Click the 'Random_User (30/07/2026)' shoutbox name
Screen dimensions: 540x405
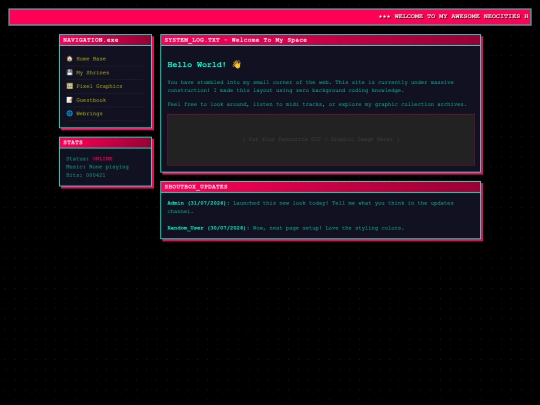pos(208,228)
